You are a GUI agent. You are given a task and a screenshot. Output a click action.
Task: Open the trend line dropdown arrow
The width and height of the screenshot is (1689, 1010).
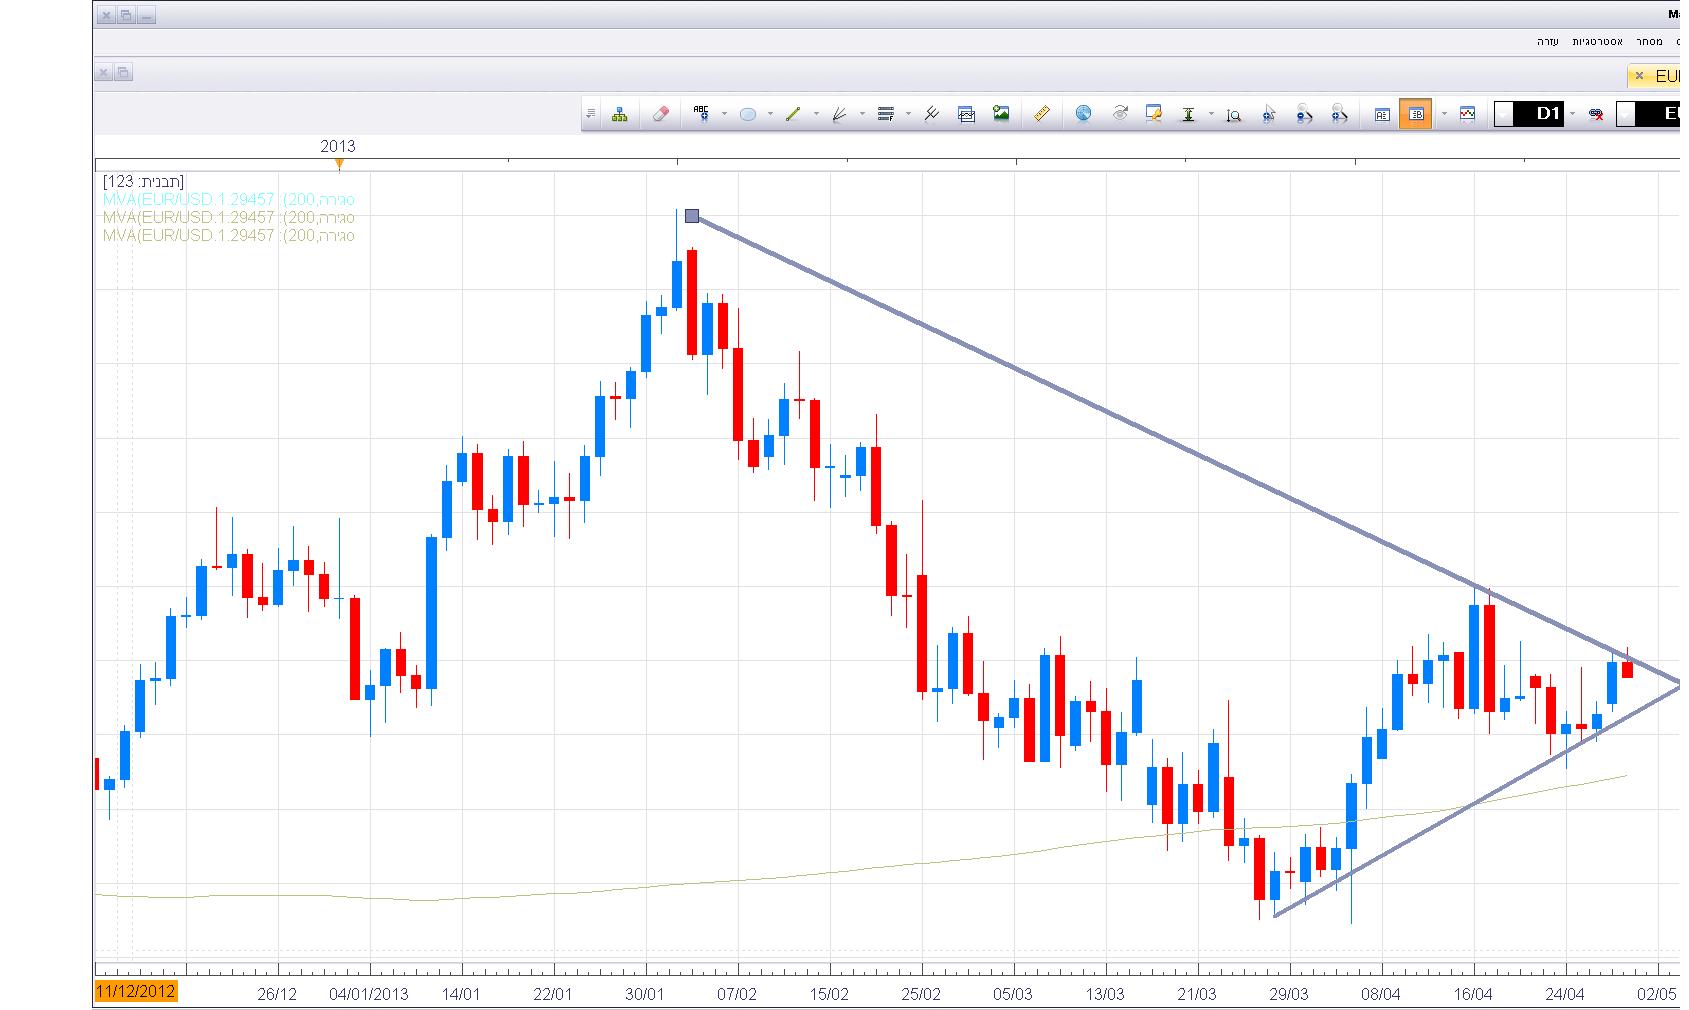click(x=816, y=114)
